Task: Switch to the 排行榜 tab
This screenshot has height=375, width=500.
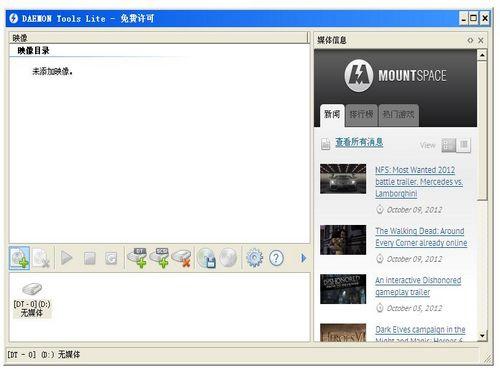Action: (x=361, y=115)
